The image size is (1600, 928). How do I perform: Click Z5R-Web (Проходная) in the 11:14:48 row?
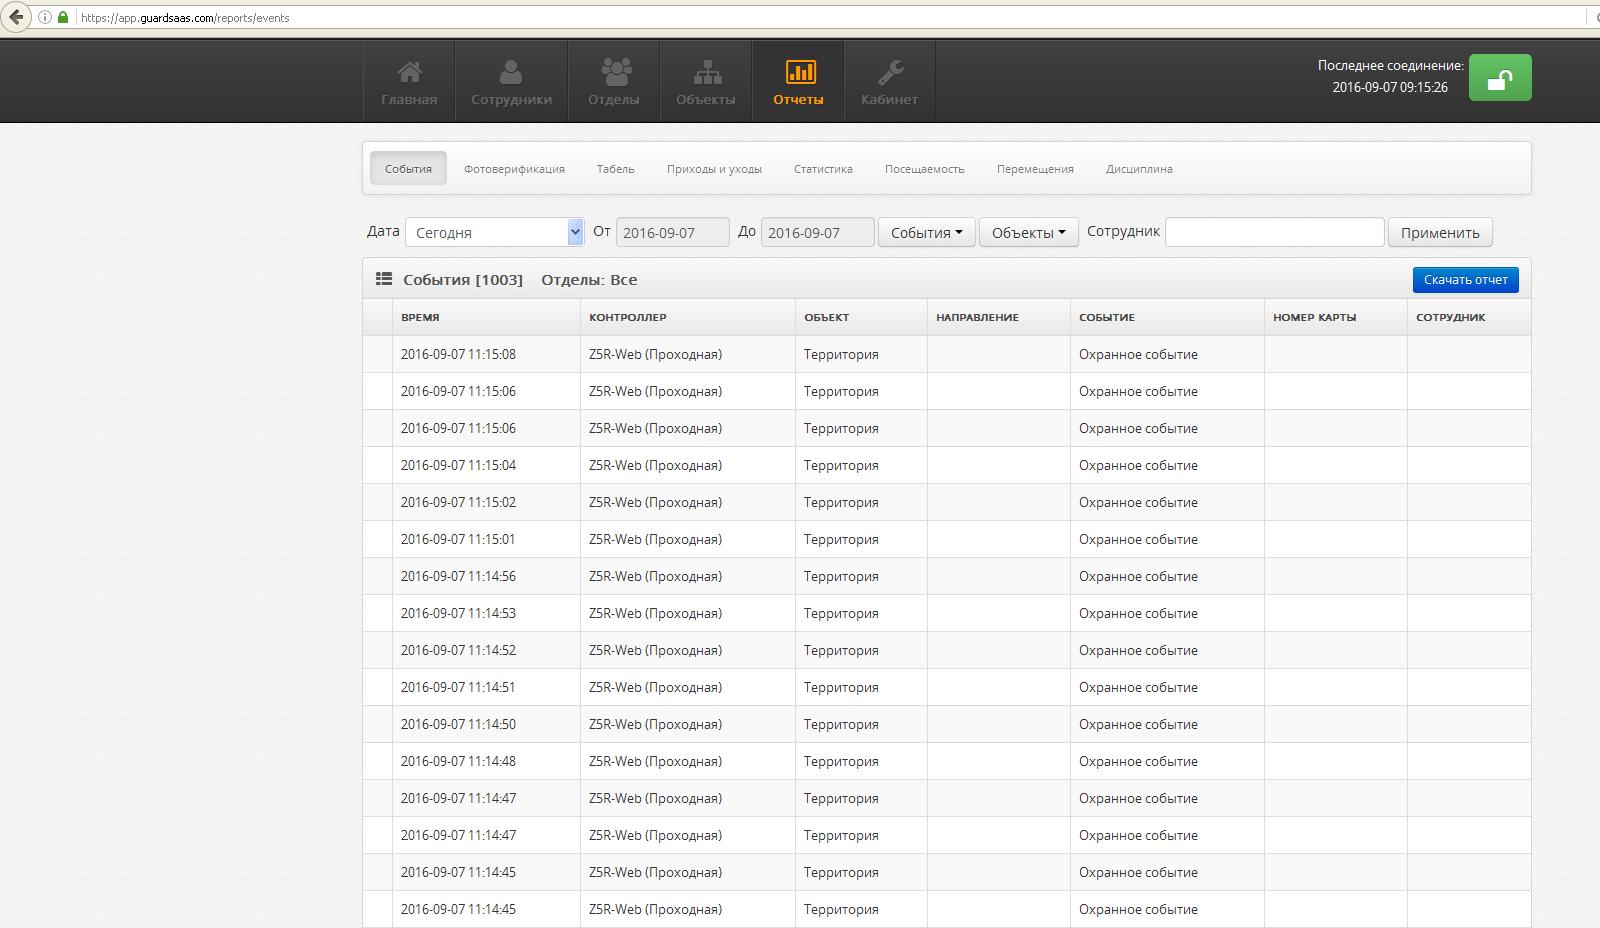tap(655, 761)
